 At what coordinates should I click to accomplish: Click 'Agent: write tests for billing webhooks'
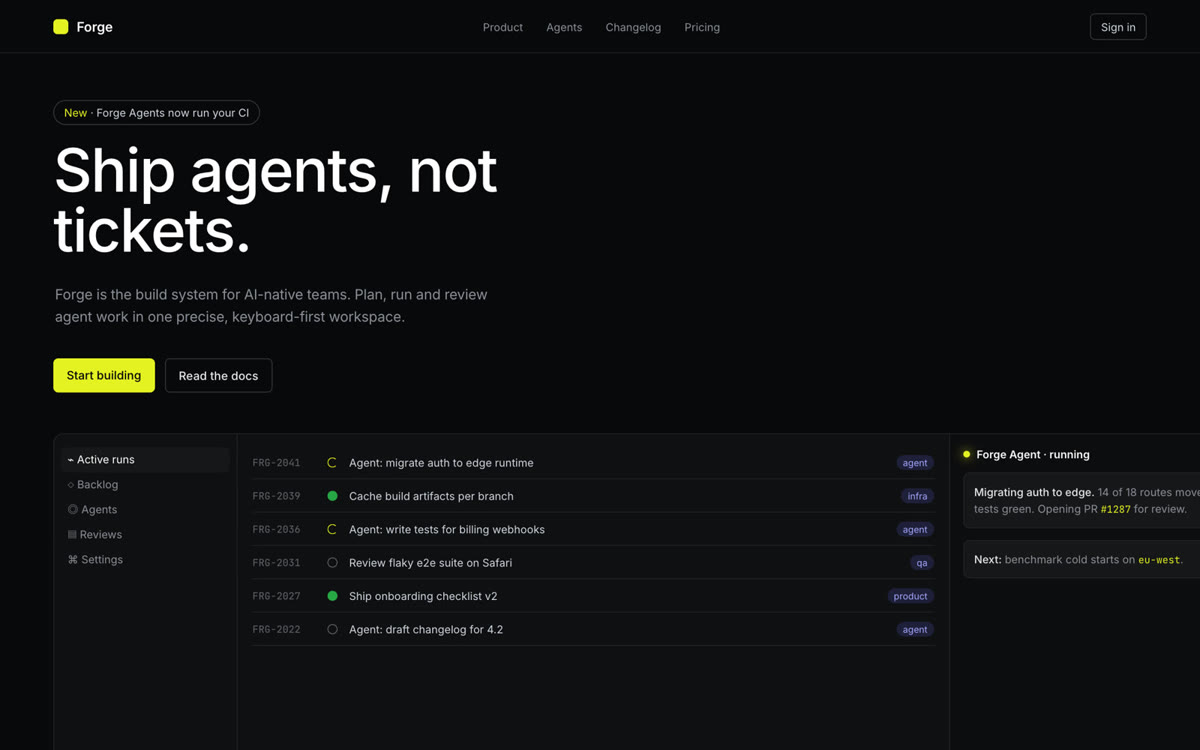click(x=447, y=529)
